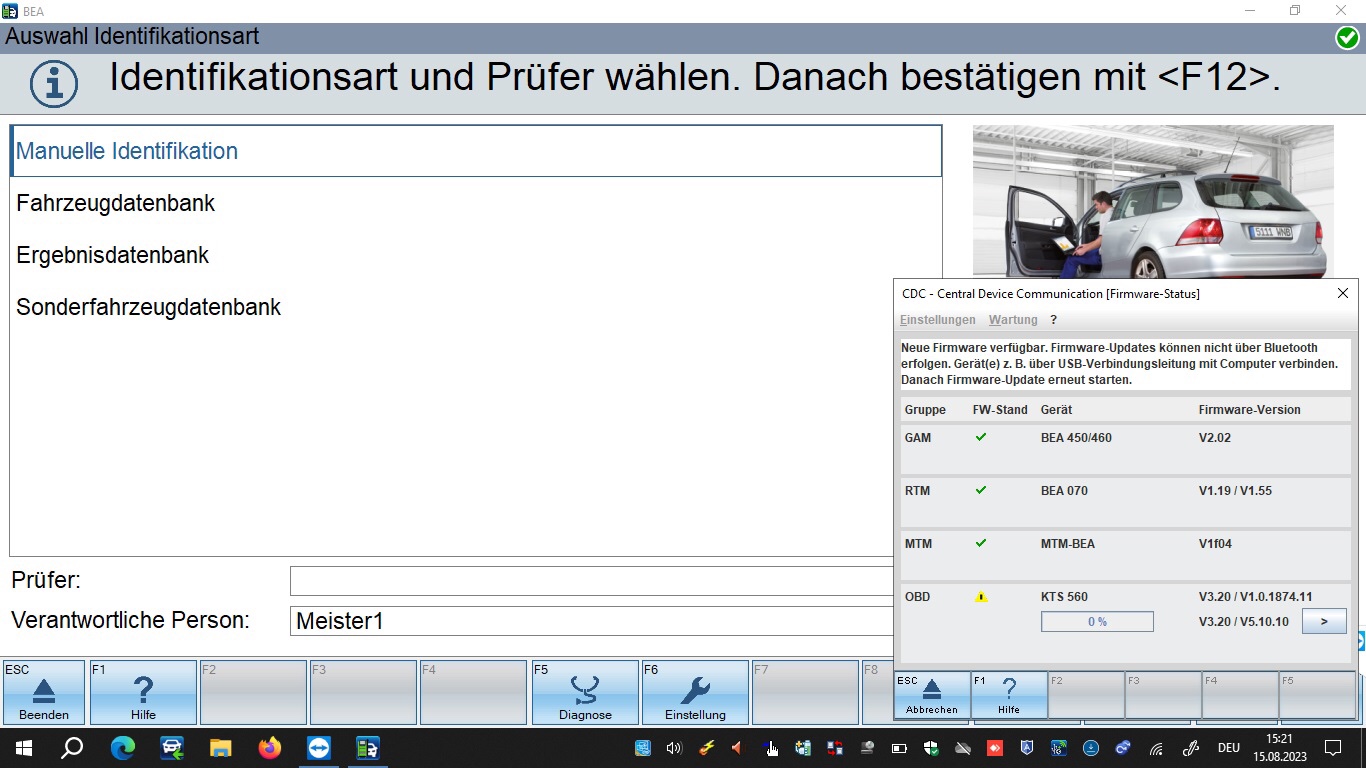
Task: Click the green check in the MTM row
Action: [981, 543]
